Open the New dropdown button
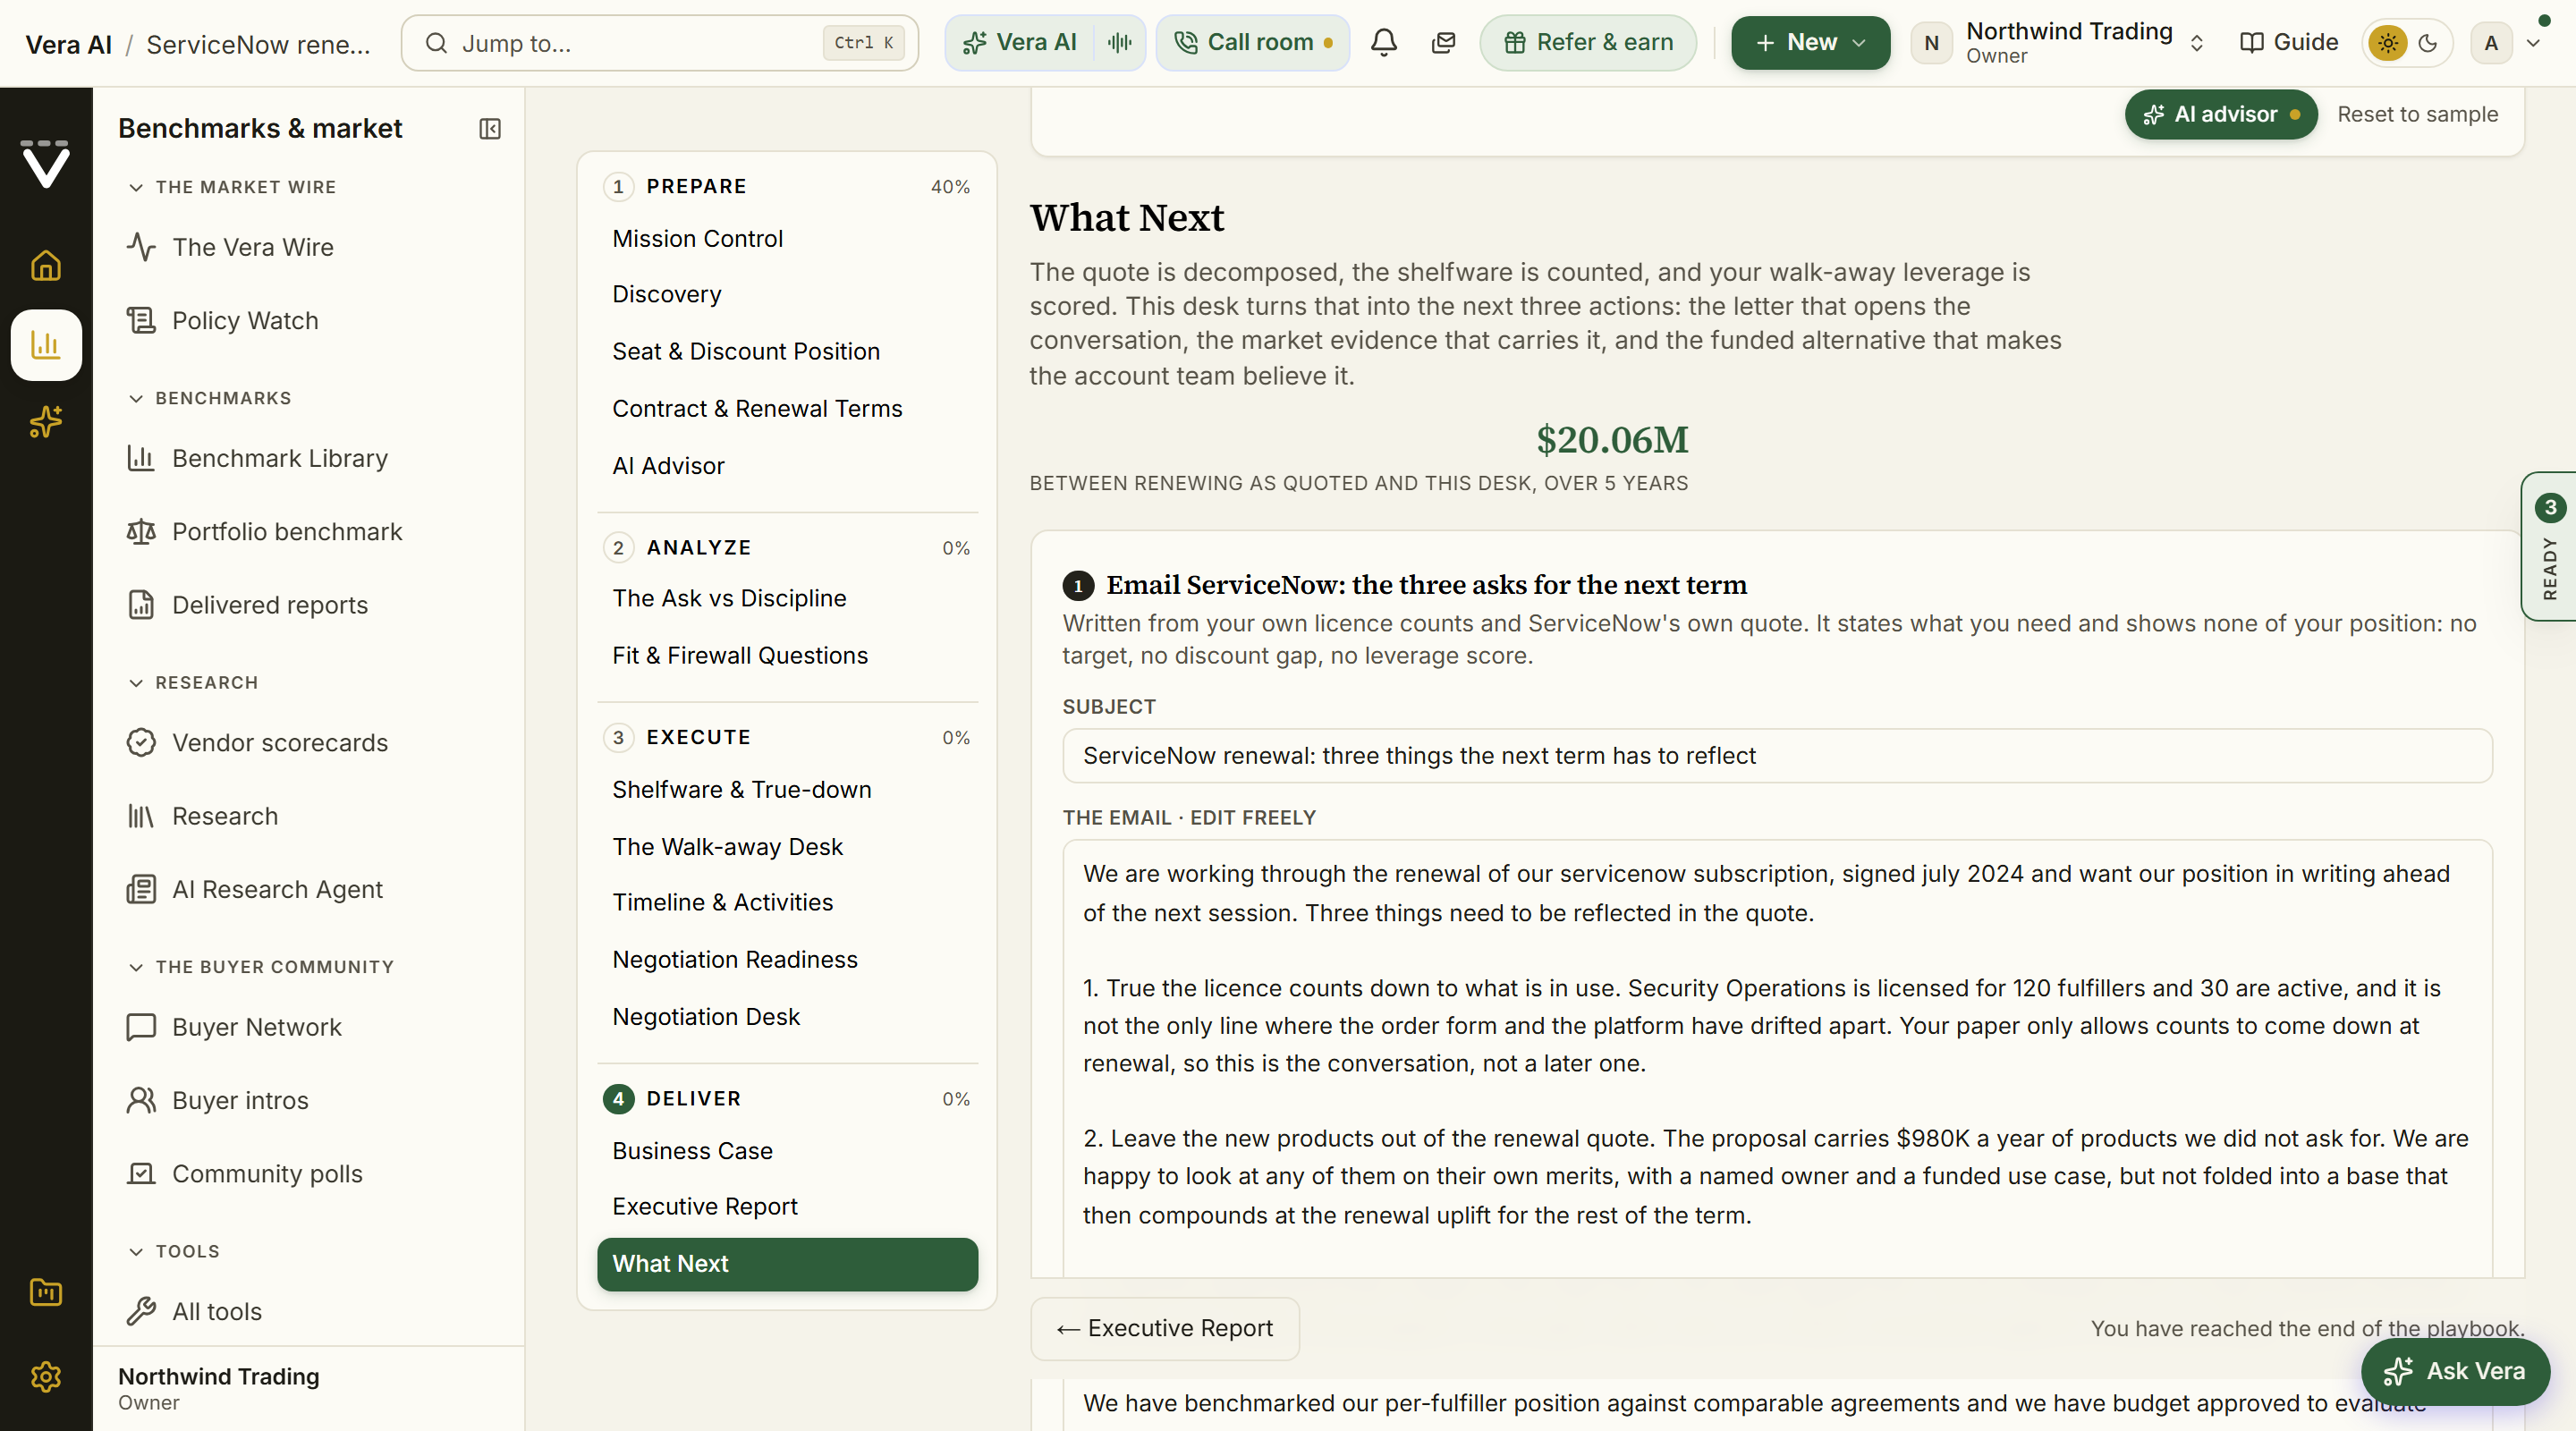The width and height of the screenshot is (2576, 1431). point(1810,43)
